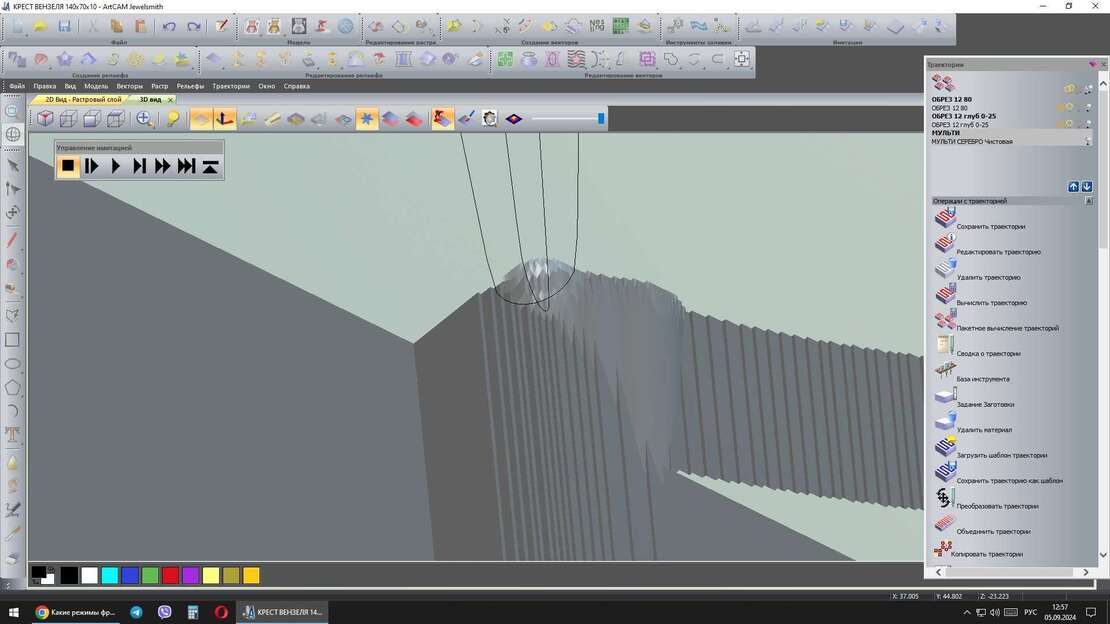The image size is (1110, 624).
Task: Open the Траектории menu
Action: tap(231, 86)
